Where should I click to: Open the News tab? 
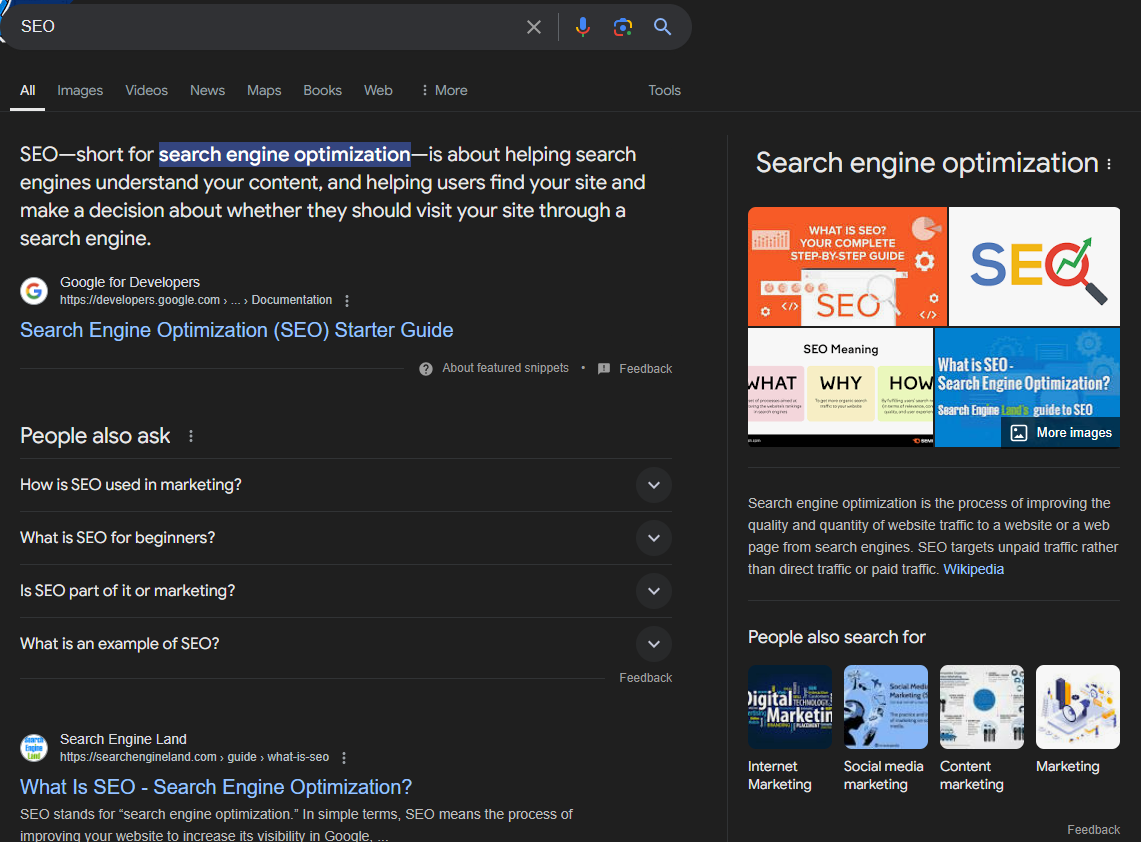207,90
